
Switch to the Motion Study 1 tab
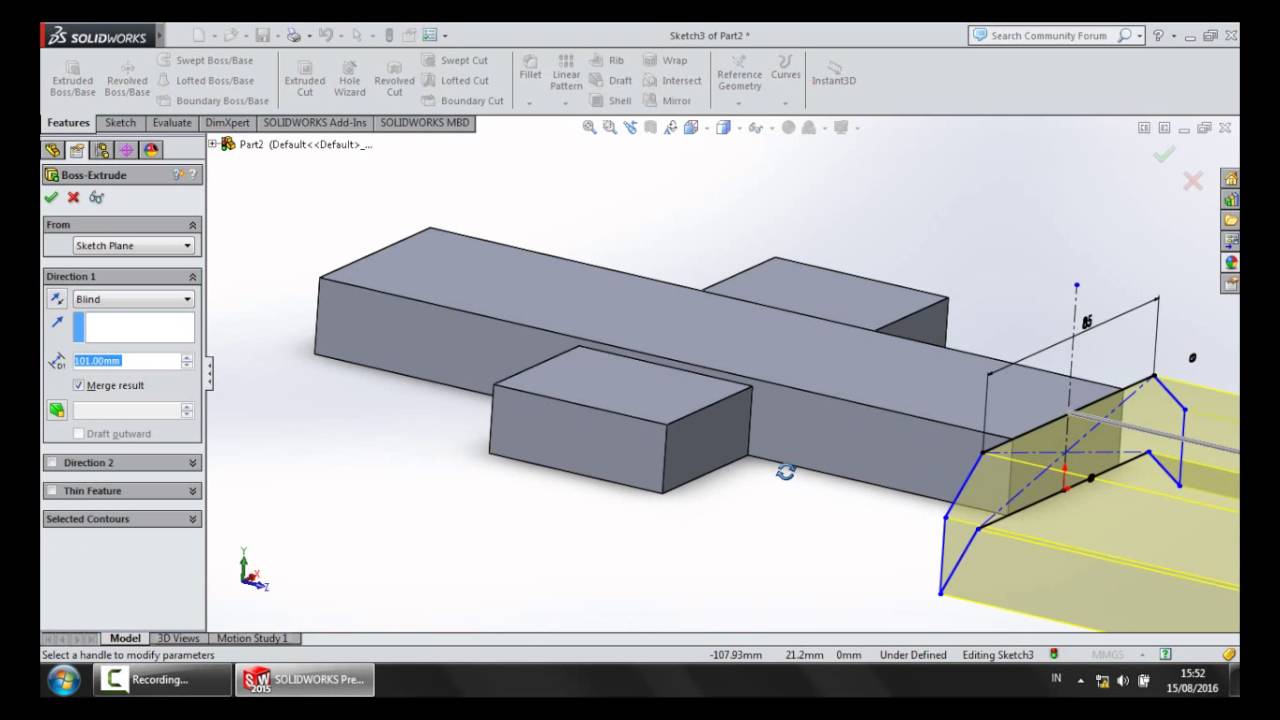click(252, 638)
